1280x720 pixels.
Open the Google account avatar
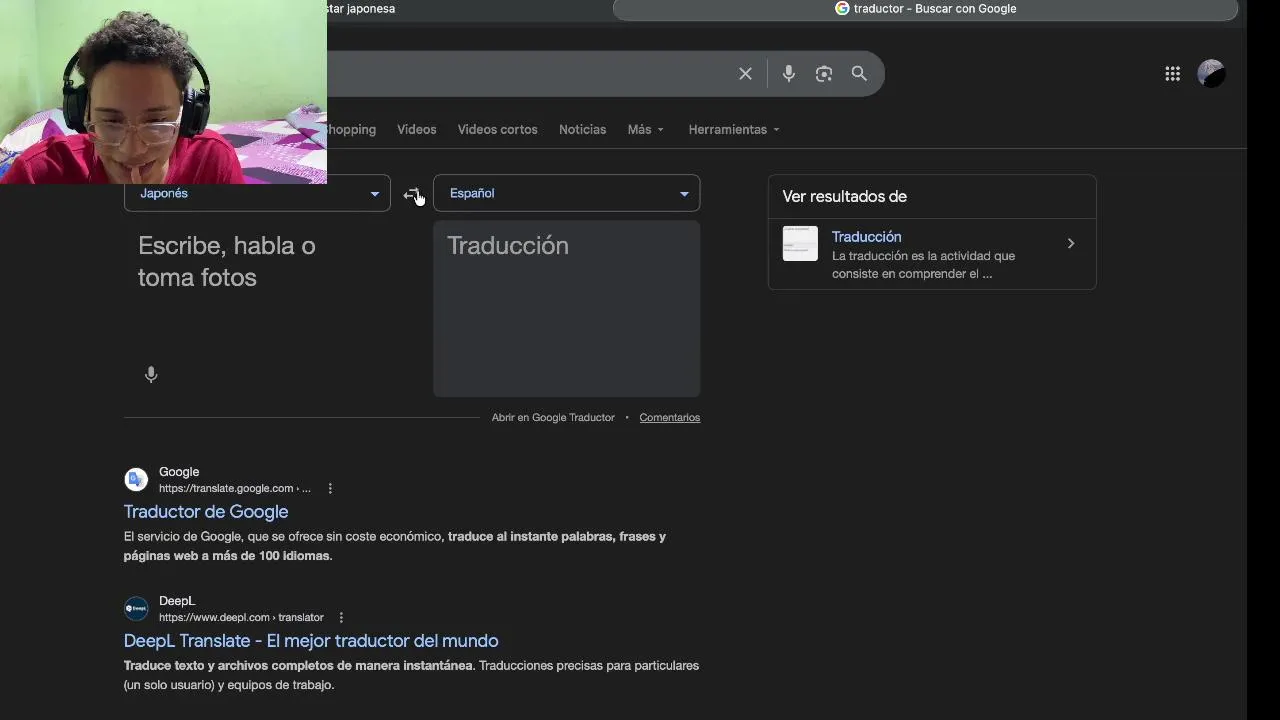pos(1211,74)
